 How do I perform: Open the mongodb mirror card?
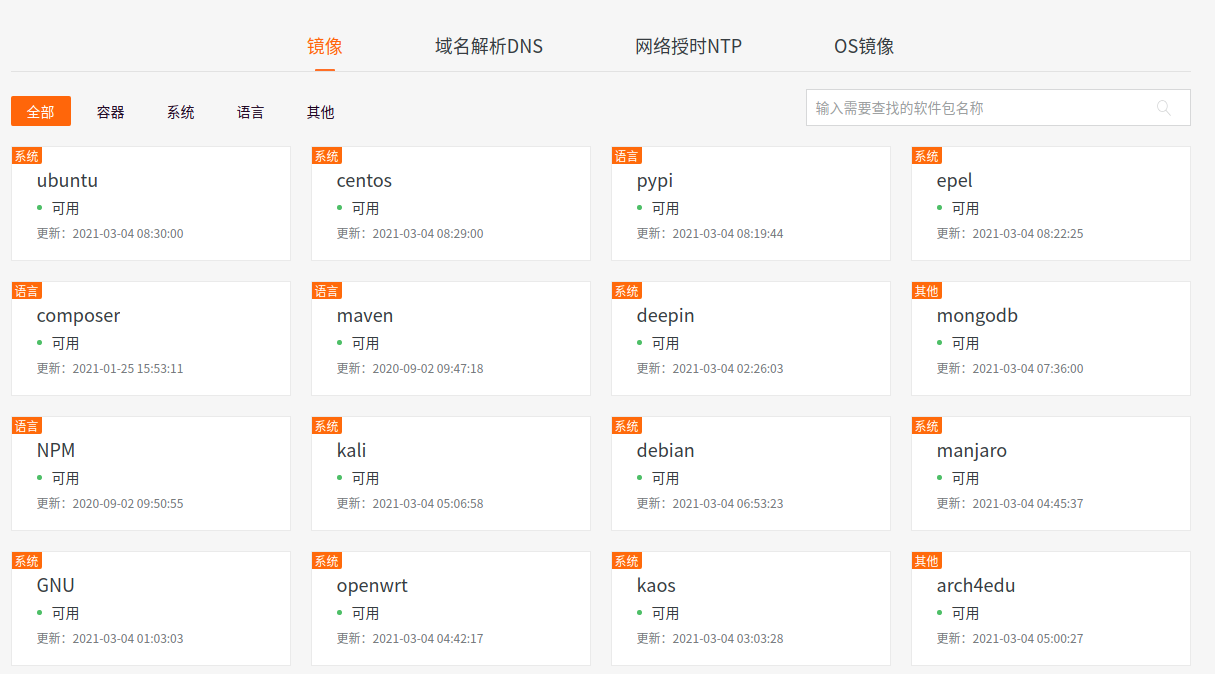pyautogui.click(x=1051, y=339)
